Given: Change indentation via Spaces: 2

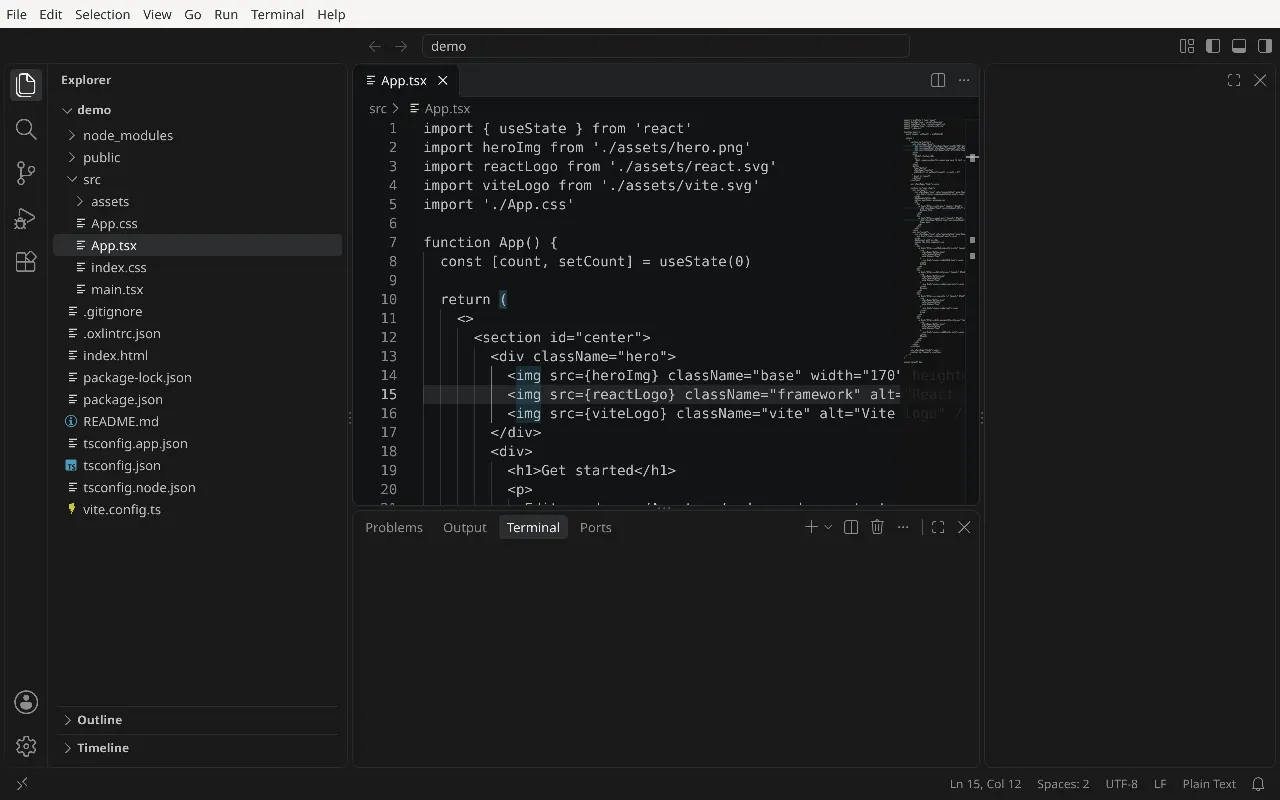Looking at the screenshot, I should [x=1063, y=784].
